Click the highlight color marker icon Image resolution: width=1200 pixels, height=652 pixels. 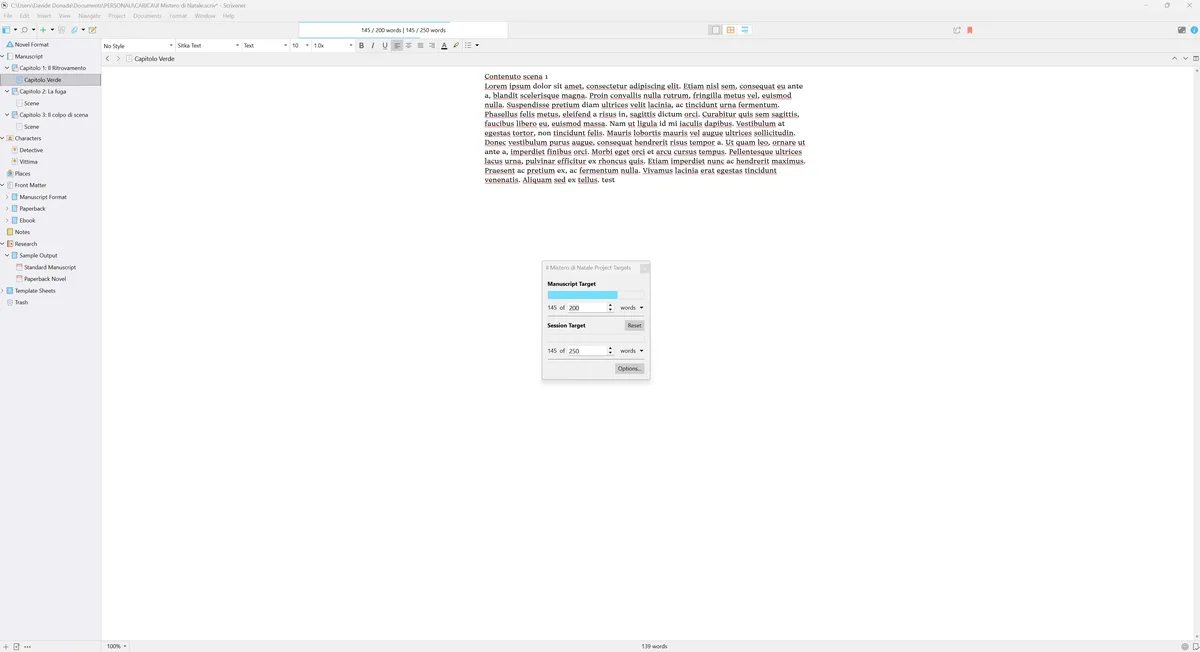[x=456, y=45]
